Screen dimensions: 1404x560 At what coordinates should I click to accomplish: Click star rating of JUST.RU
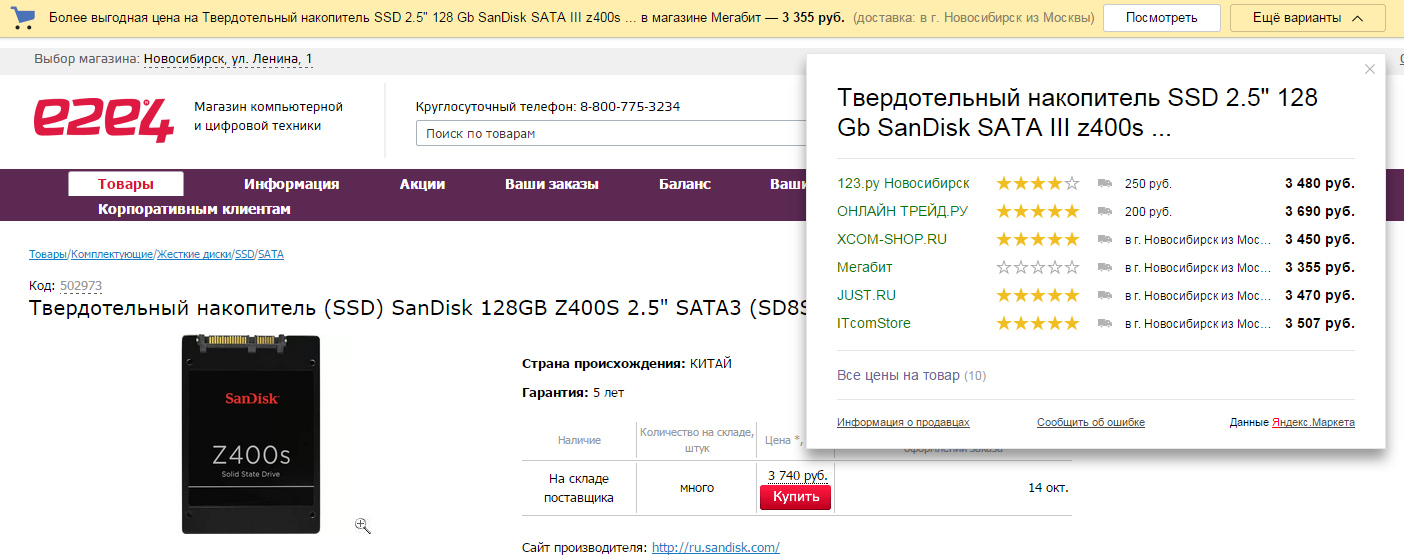click(x=1038, y=296)
